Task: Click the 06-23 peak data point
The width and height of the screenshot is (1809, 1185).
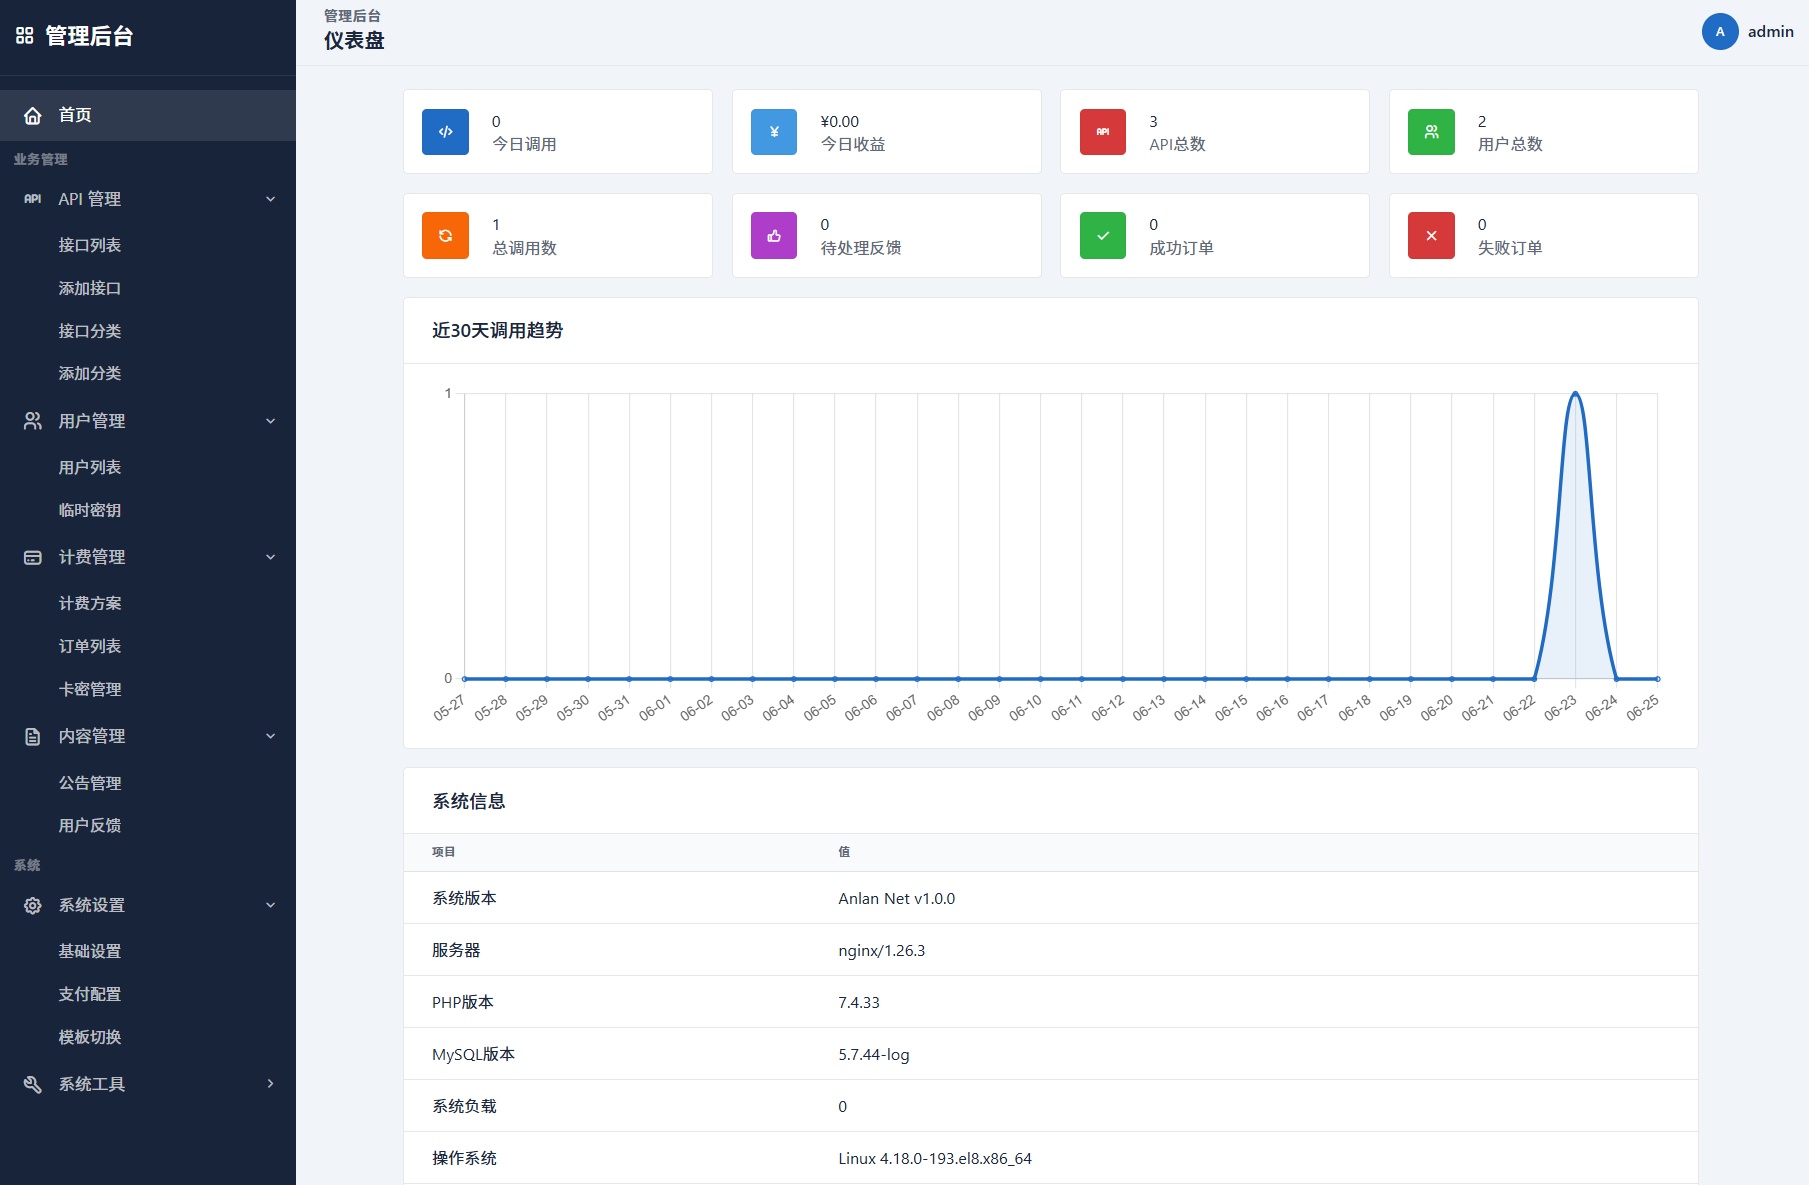Action: click(1575, 393)
